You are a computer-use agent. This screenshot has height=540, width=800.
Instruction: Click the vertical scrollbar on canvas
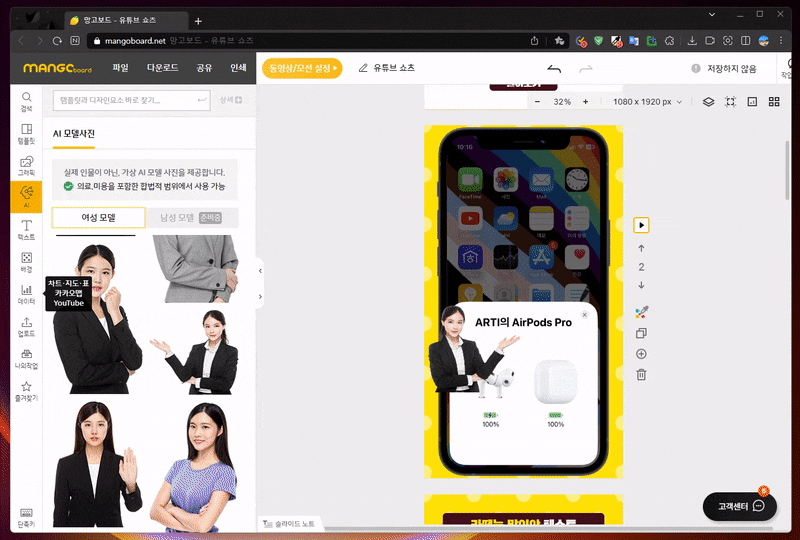coord(787,168)
